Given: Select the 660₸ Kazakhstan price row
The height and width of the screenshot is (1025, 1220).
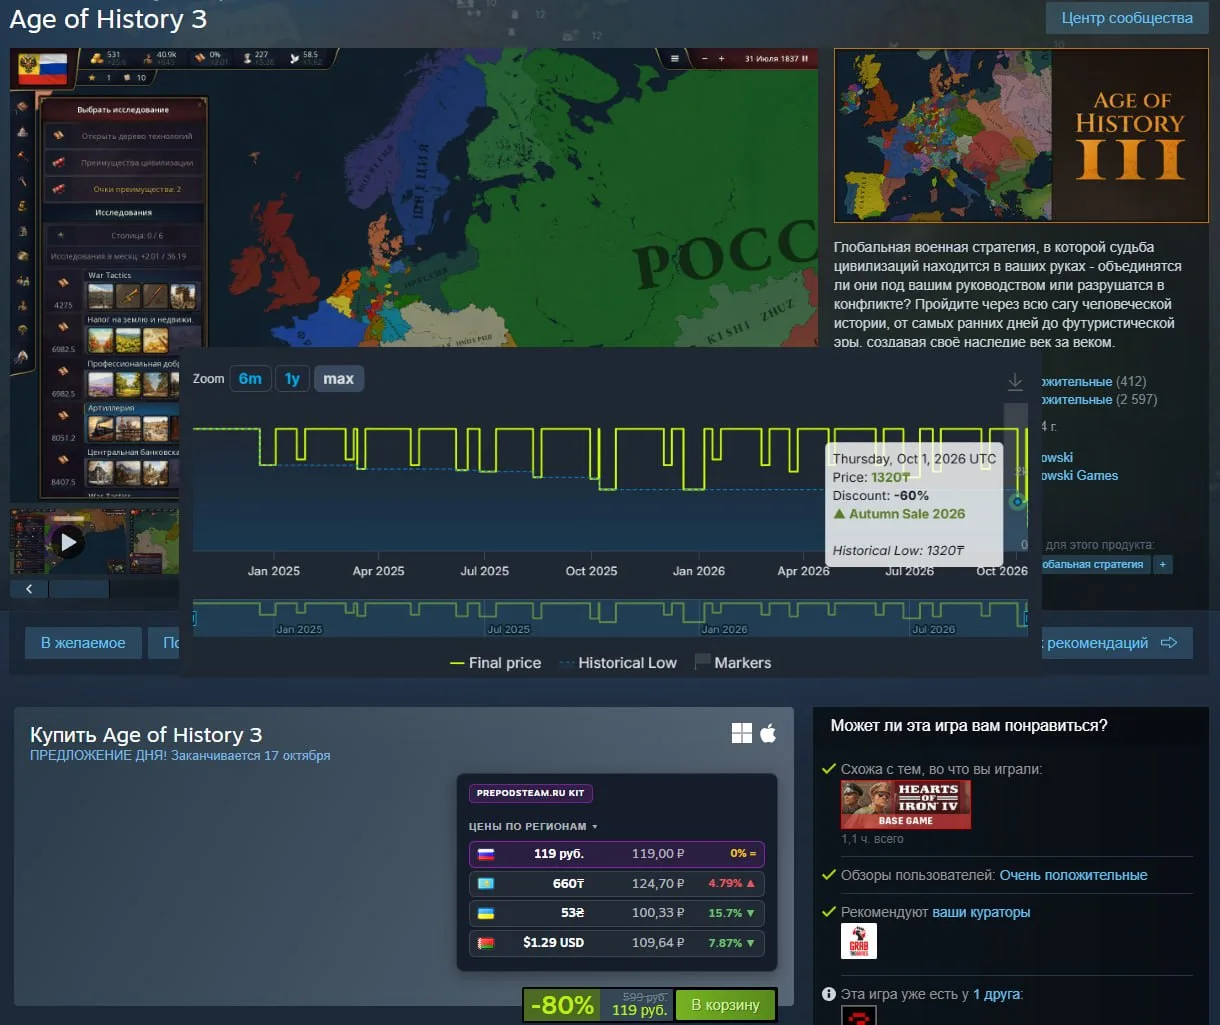Looking at the screenshot, I should 616,884.
